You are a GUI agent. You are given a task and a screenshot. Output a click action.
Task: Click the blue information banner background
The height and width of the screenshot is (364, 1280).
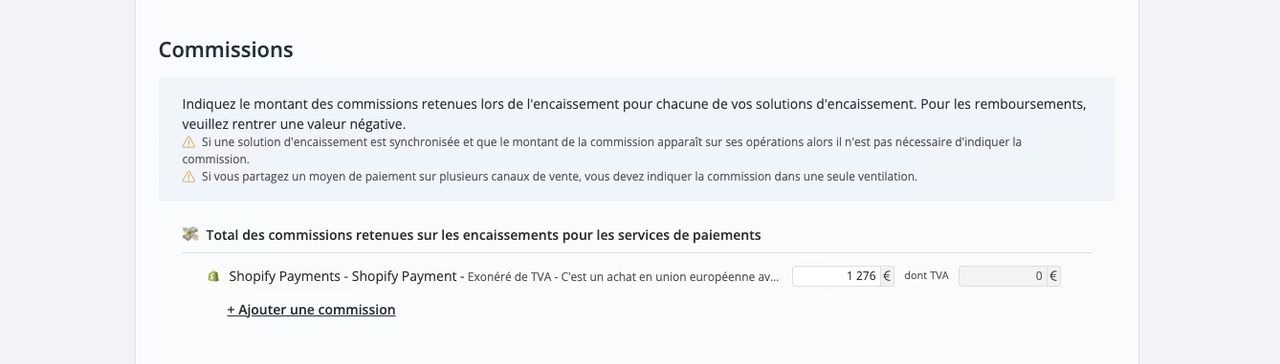pos(636,139)
